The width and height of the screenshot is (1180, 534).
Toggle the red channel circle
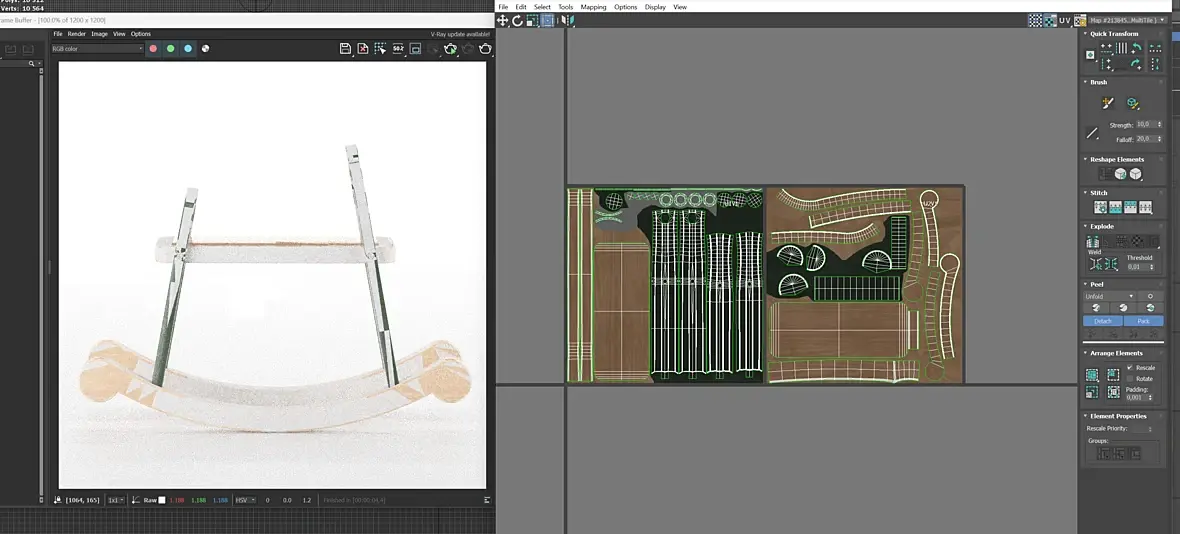pyautogui.click(x=153, y=48)
